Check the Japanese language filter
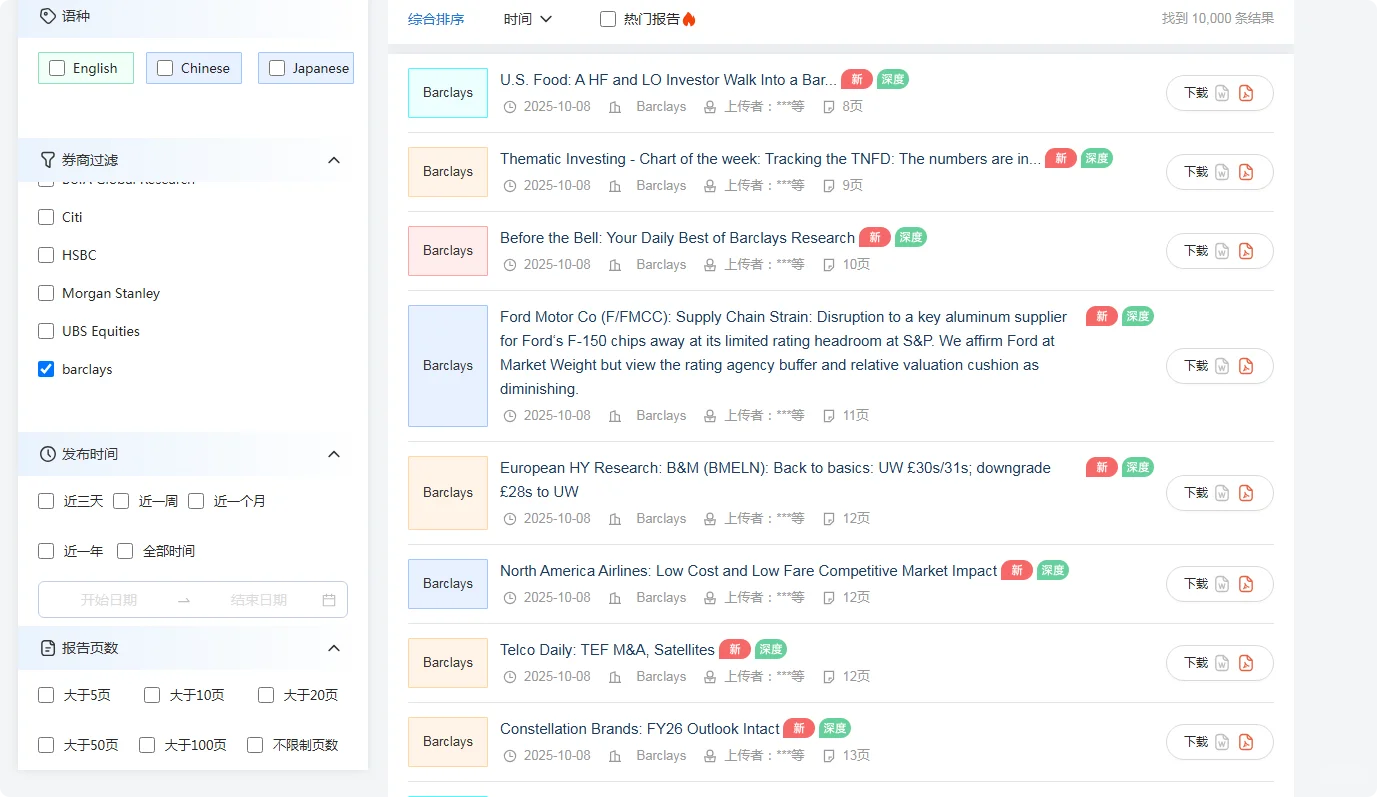Screen dimensions: 1377x797 click(277, 68)
